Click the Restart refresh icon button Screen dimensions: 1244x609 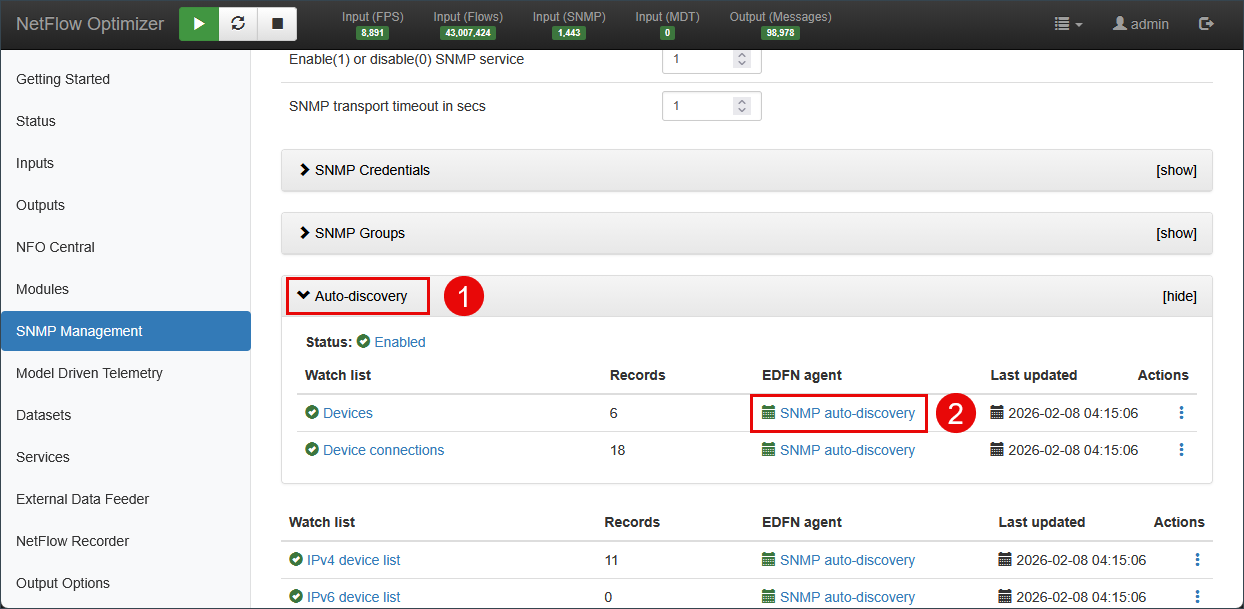click(x=238, y=24)
